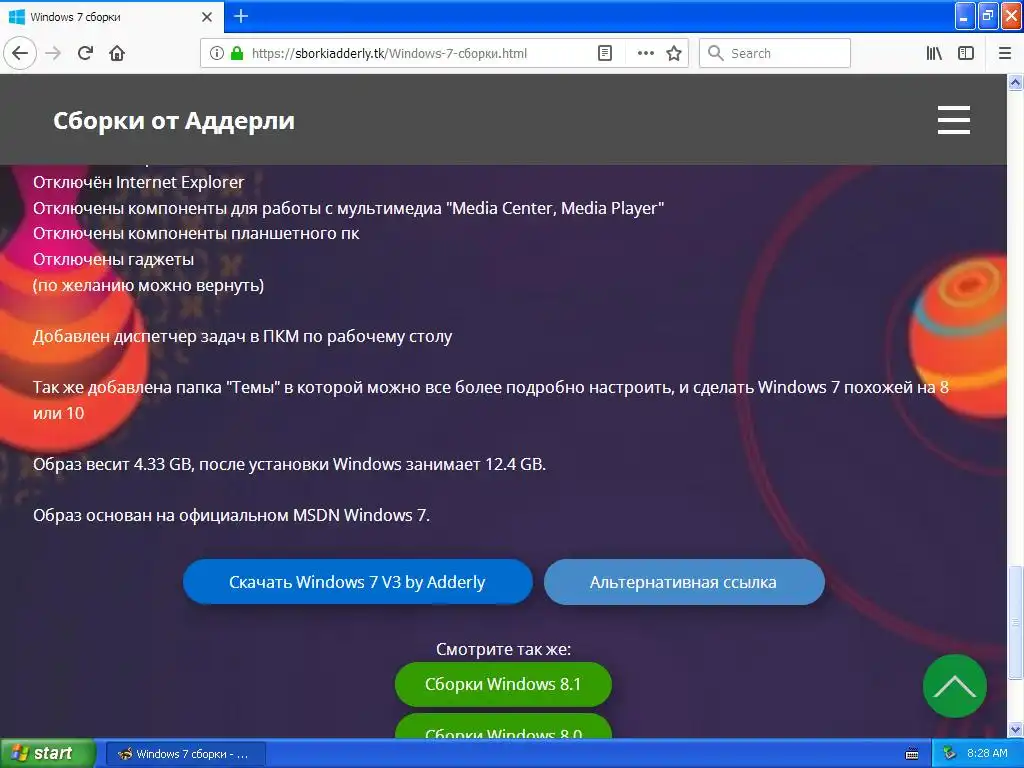
Task: Open the Альтернативная ссылка button
Action: 684,582
